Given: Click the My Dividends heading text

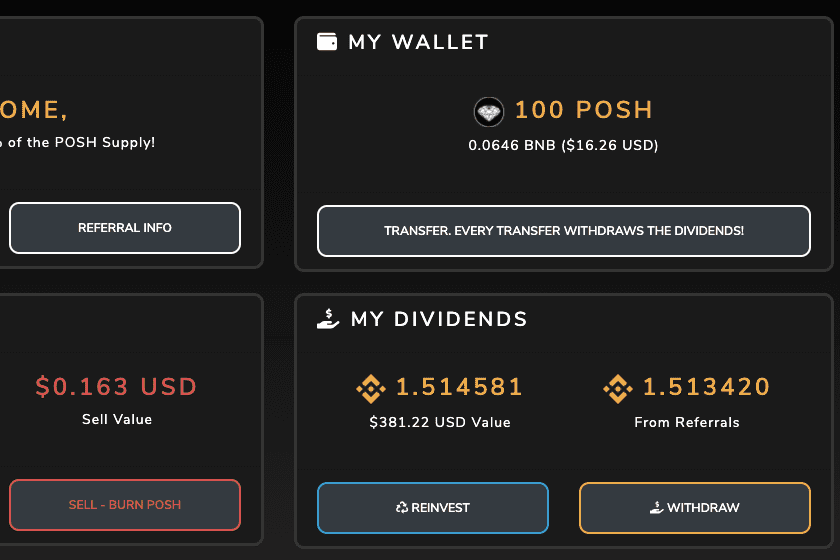Looking at the screenshot, I should pos(439,320).
